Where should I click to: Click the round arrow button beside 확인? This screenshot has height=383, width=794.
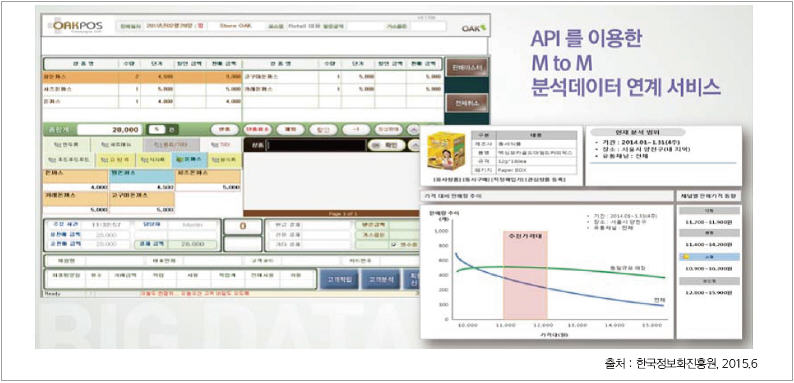(x=413, y=145)
